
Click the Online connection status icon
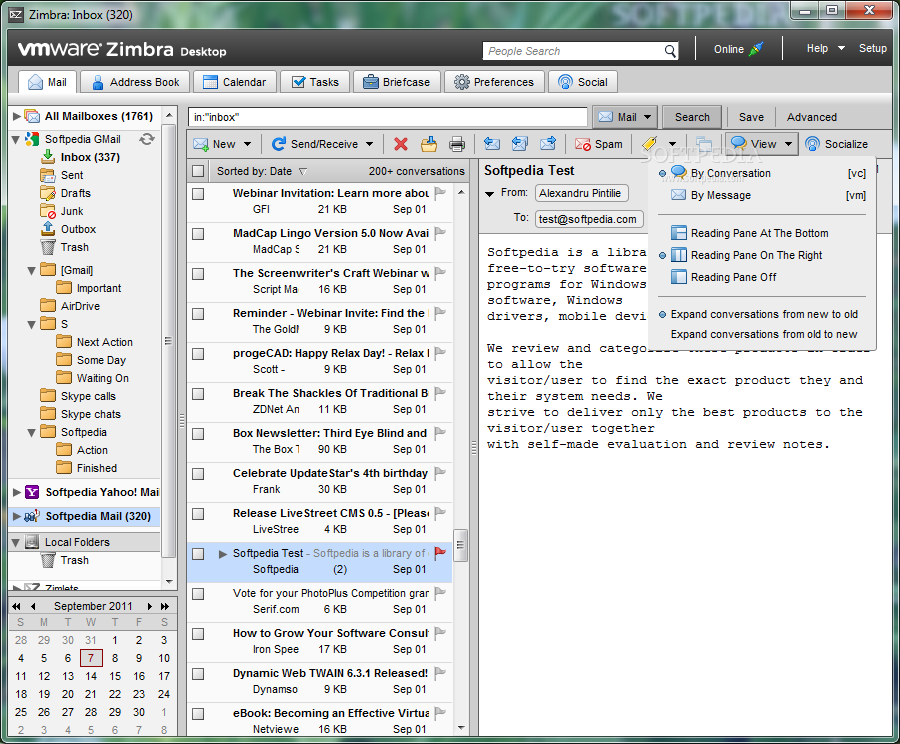757,49
